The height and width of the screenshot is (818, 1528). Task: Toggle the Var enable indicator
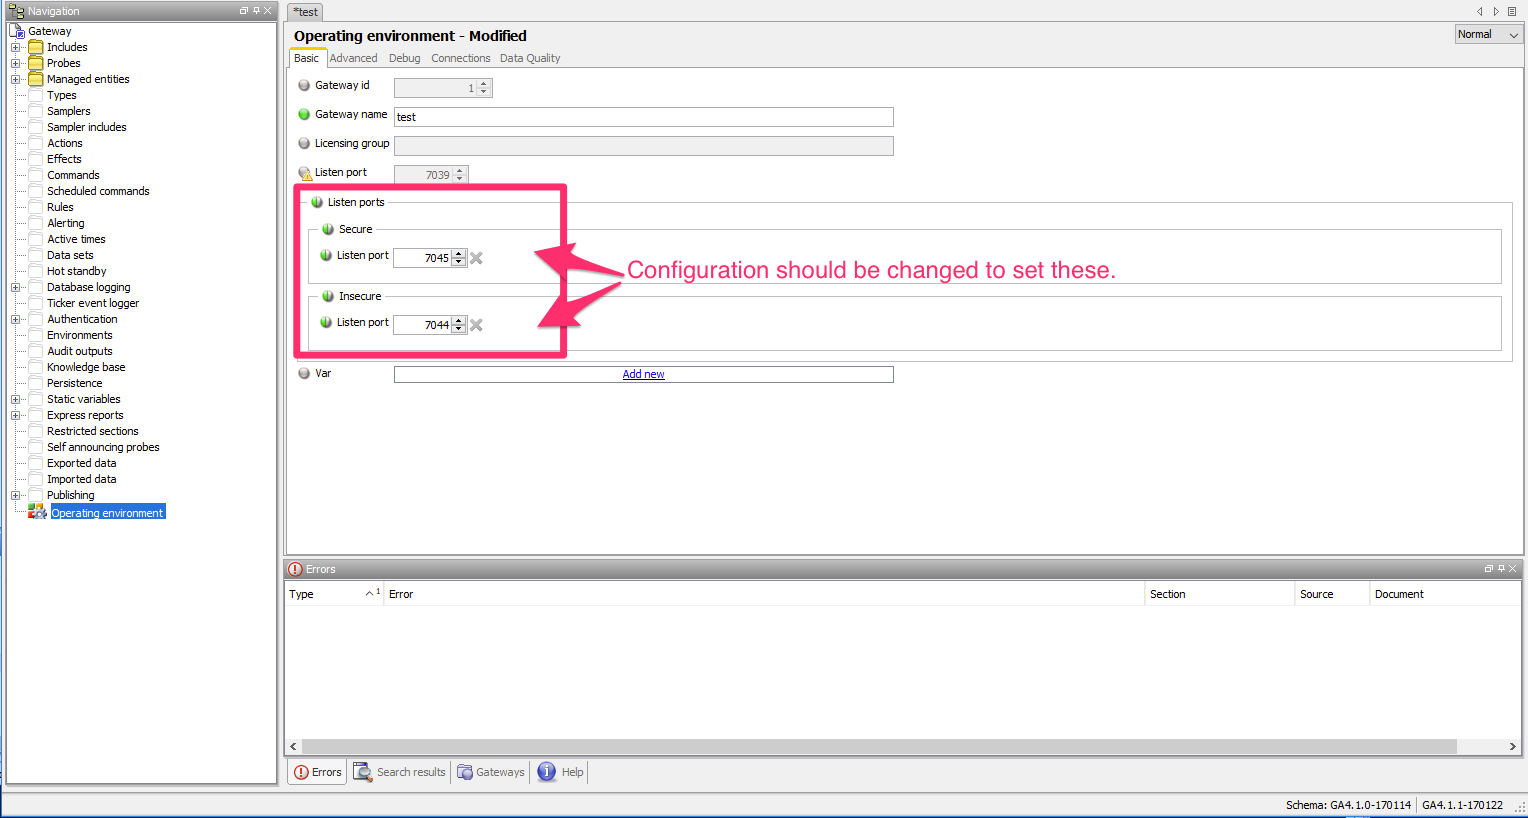[x=304, y=373]
